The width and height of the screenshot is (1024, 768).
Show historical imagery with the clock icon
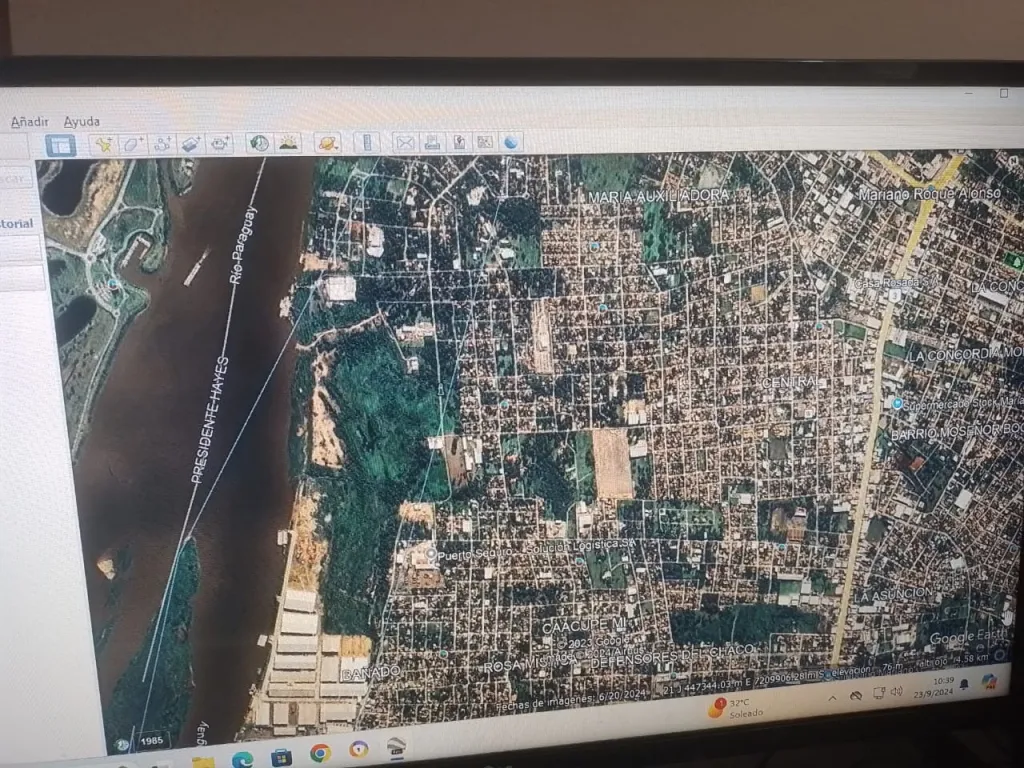(x=259, y=143)
